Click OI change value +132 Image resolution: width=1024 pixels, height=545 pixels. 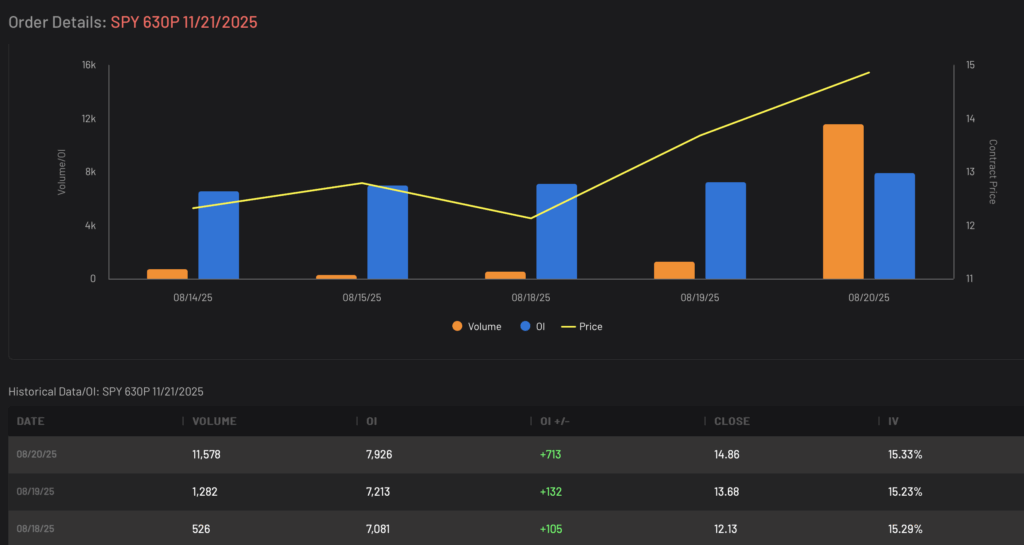coord(551,491)
